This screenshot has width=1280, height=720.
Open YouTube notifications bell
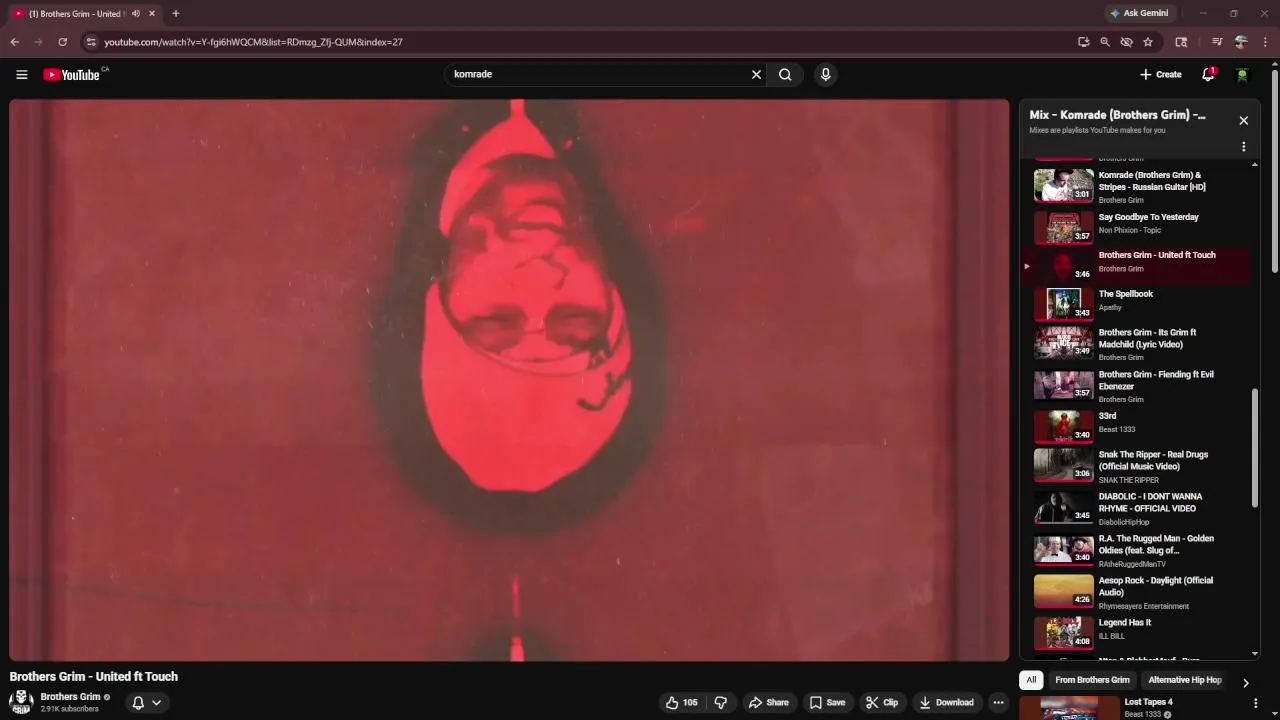(1208, 74)
